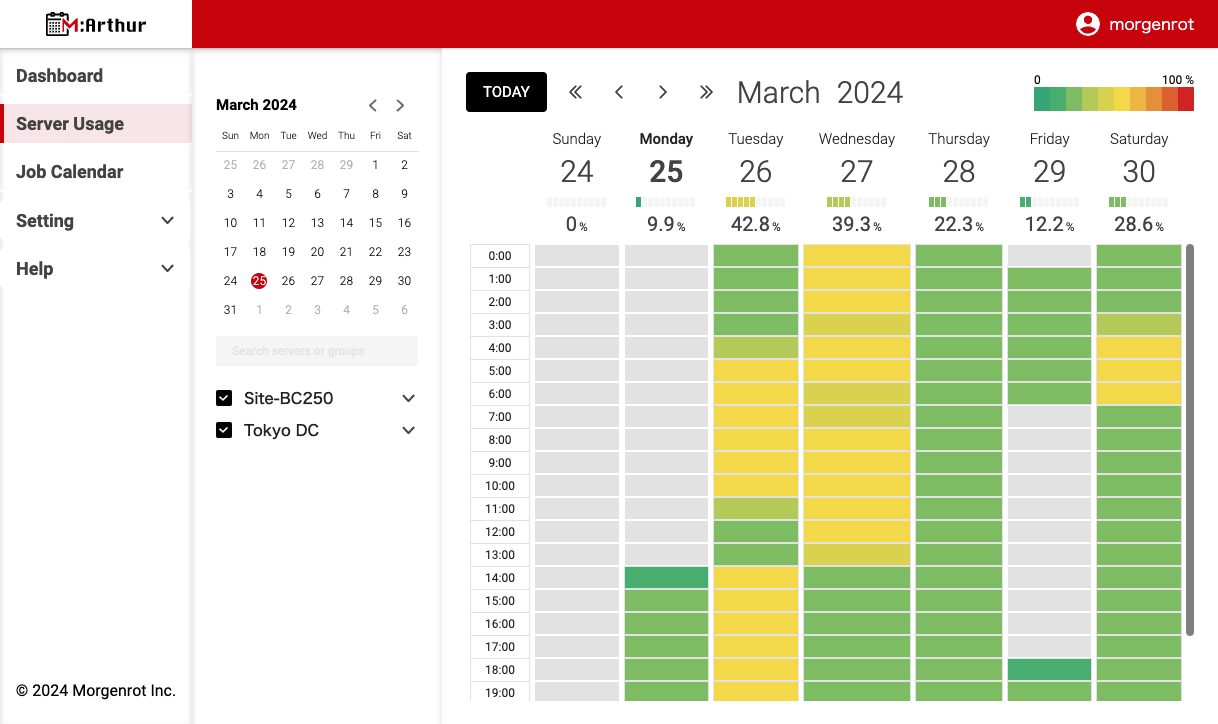Open the Job Calendar page

pyautogui.click(x=70, y=172)
